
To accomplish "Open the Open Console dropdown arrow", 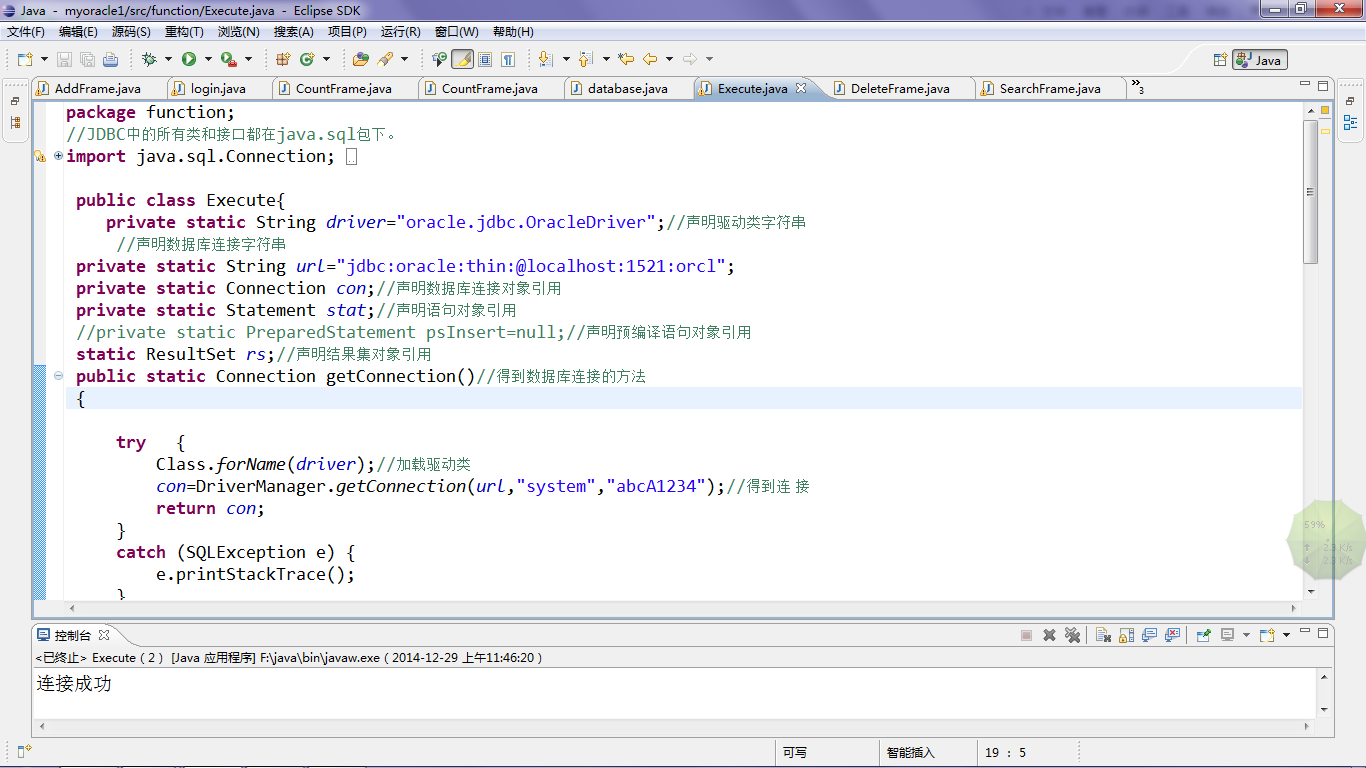I will coord(1286,635).
